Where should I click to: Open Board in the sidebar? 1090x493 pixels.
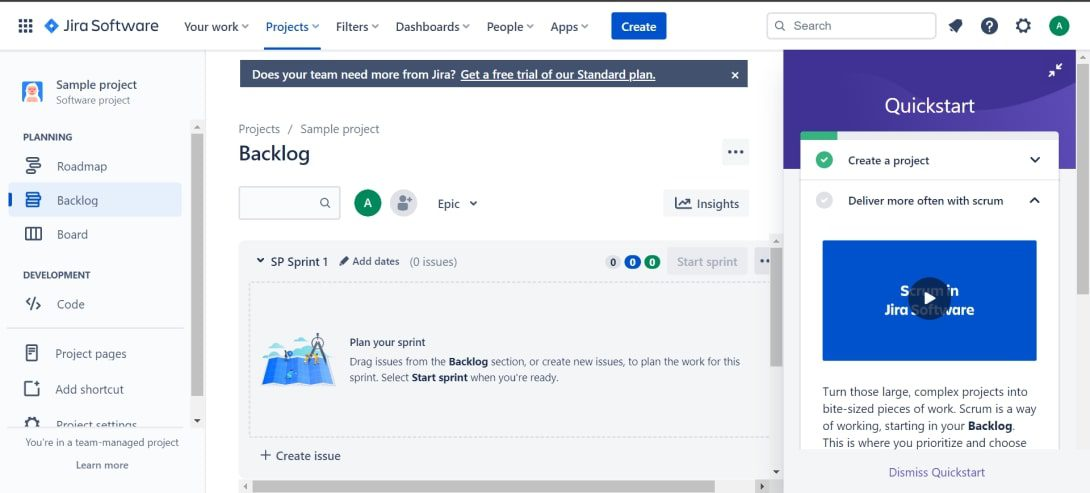tap(95, 234)
